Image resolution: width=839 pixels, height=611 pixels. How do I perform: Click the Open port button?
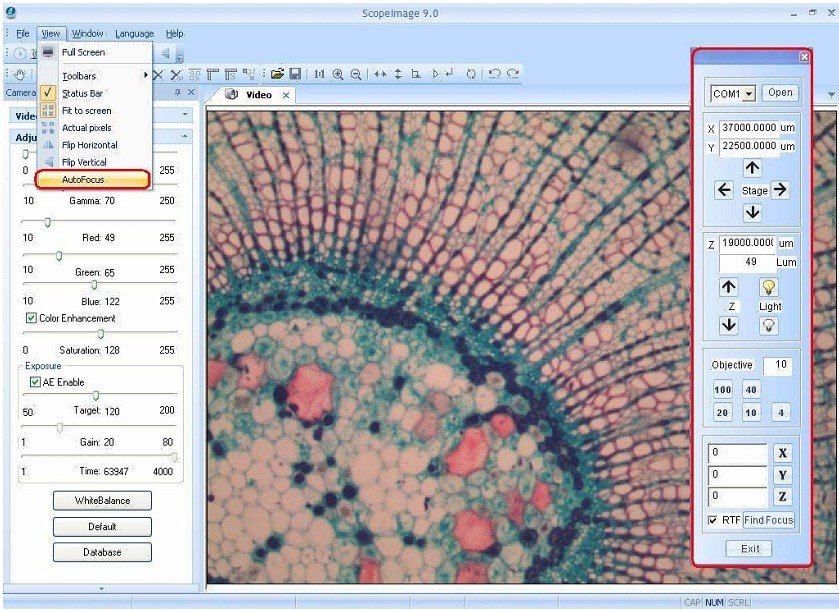tap(780, 93)
